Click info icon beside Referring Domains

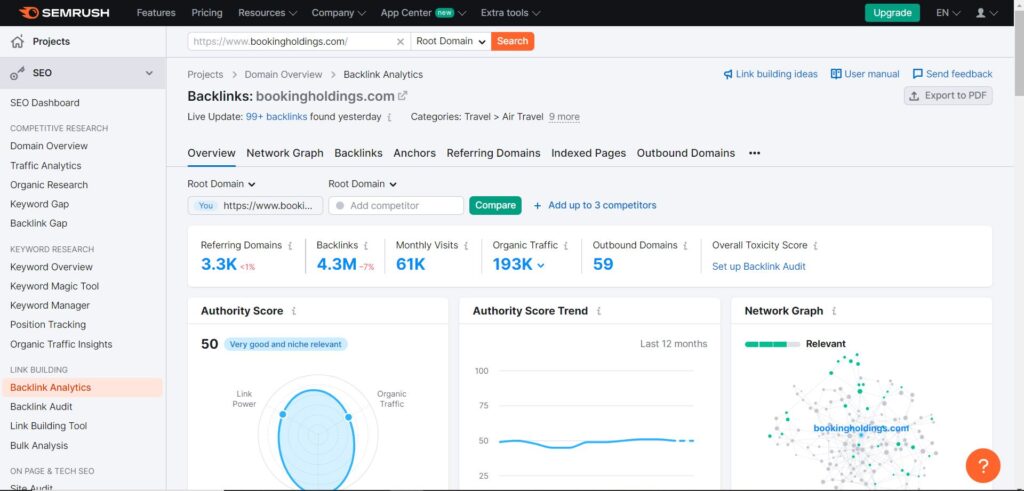pyautogui.click(x=290, y=246)
